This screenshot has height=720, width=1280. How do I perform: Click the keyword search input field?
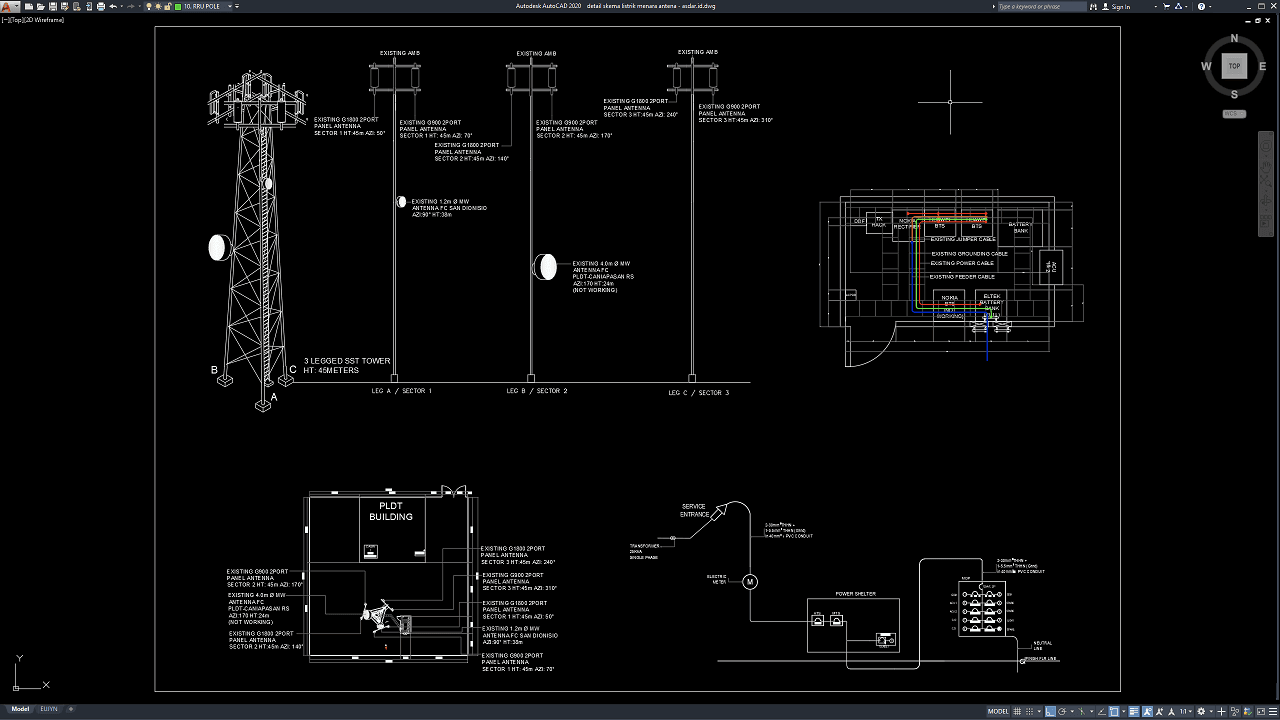[x=1040, y=6]
